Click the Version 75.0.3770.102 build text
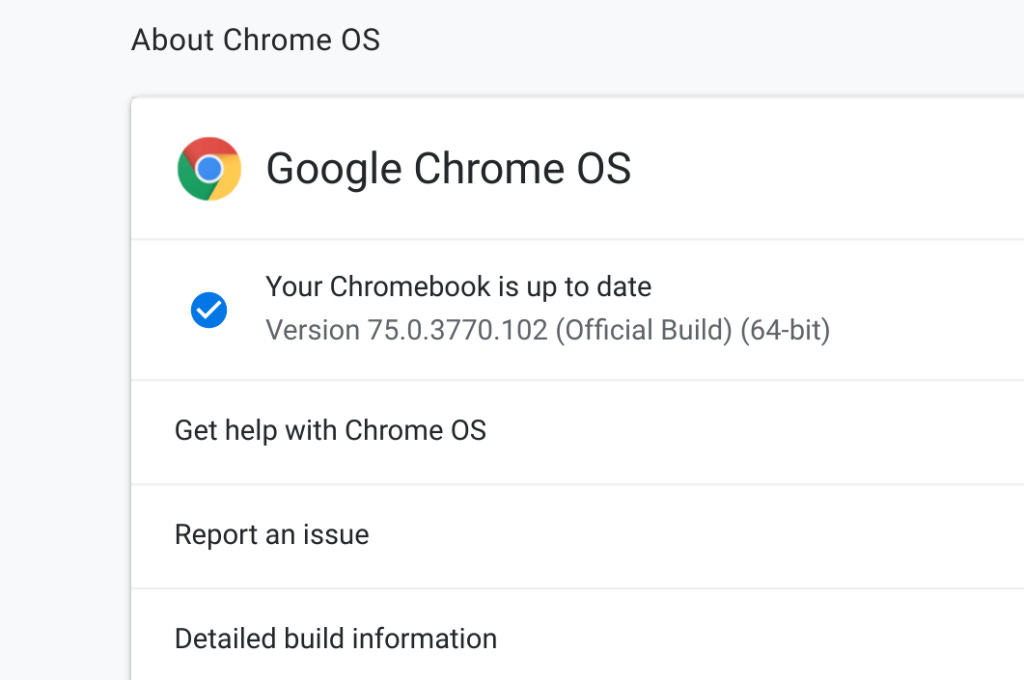The image size is (1024, 680). 547,330
